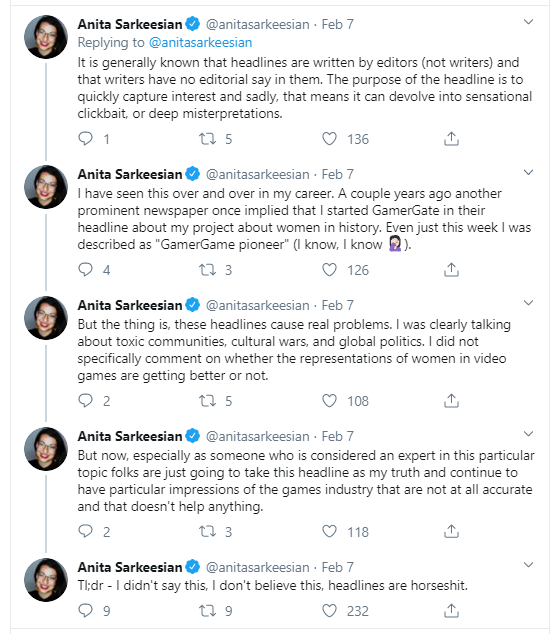Image resolution: width=560 pixels, height=634 pixels.
Task: Open Anita Sarkeesian's name on the first tweet
Action: coord(130,24)
